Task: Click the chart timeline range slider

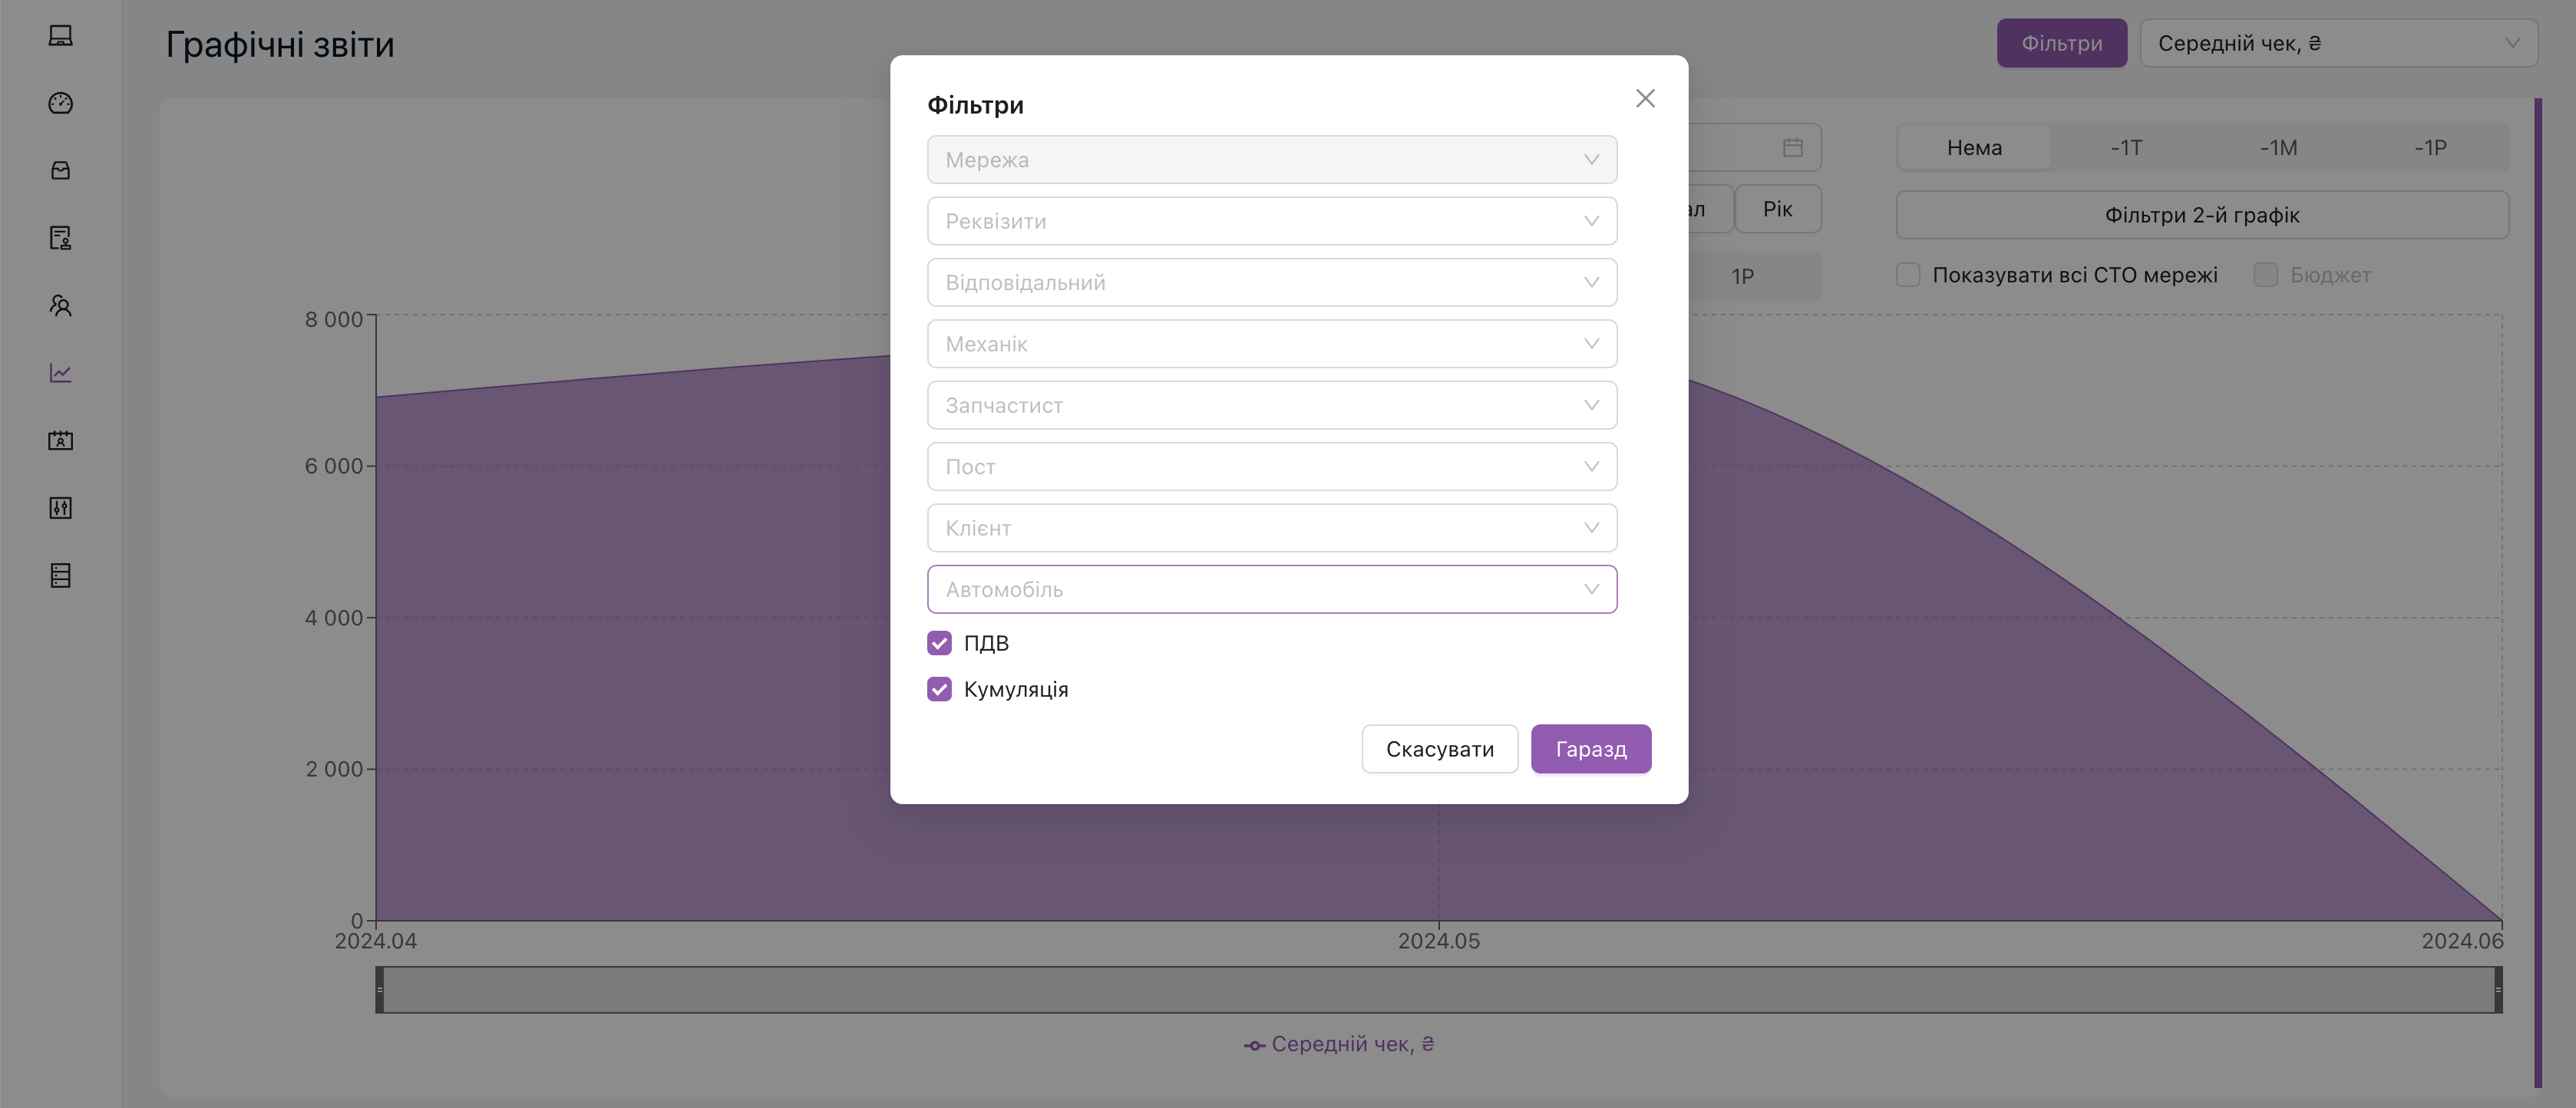Action: pos(1438,990)
